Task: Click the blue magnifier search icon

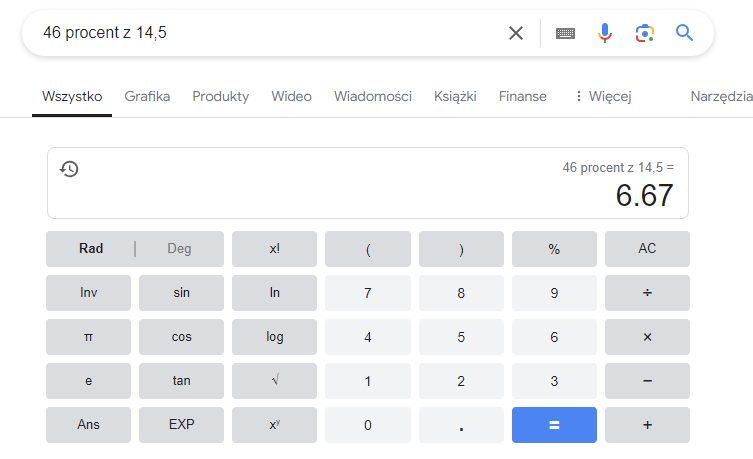Action: [684, 33]
